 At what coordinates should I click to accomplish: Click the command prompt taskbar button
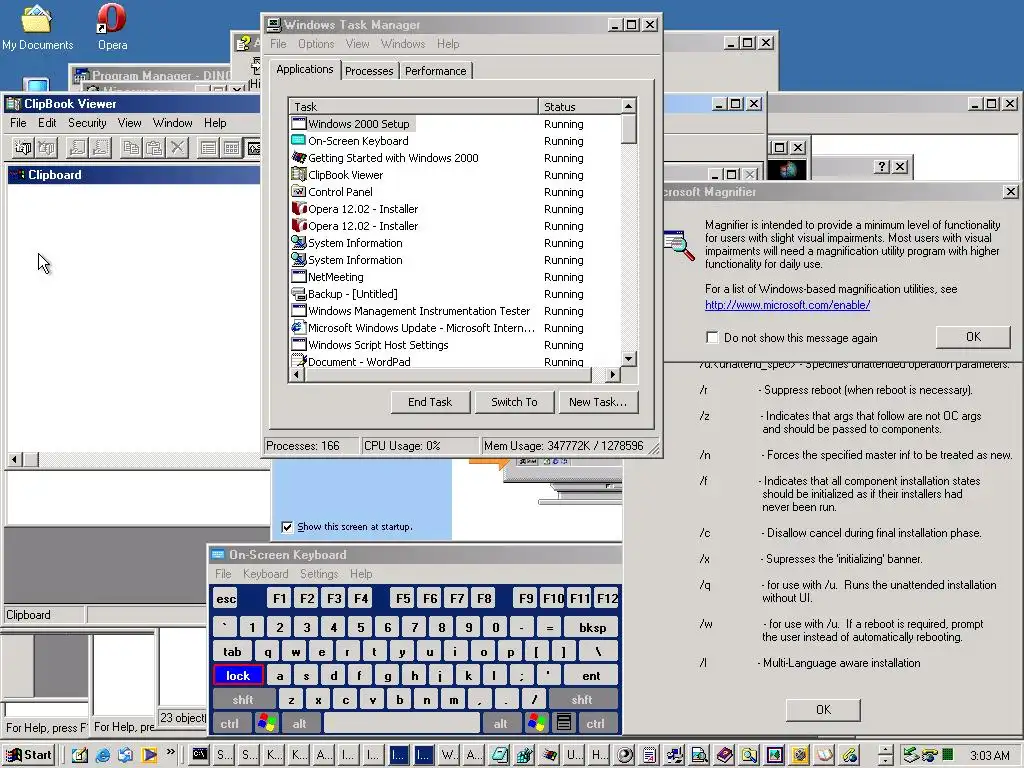pyautogui.click(x=200, y=755)
